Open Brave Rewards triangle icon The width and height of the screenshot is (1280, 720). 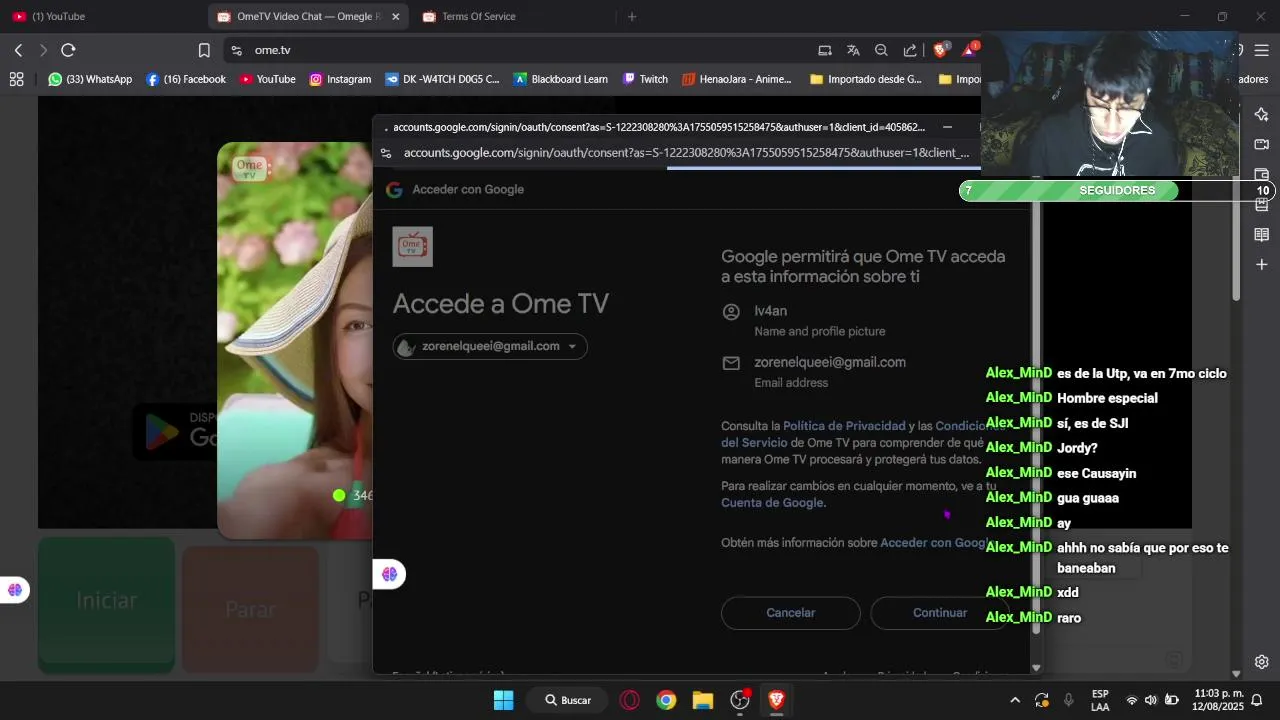(970, 50)
